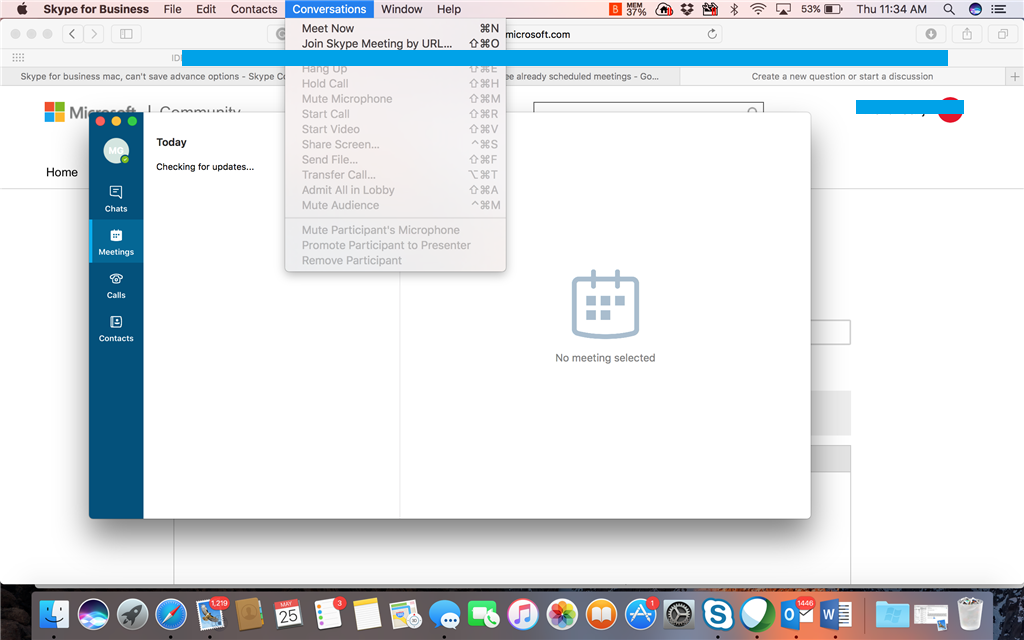Open the Wi-Fi status menu
This screenshot has height=640, width=1024.
point(758,9)
